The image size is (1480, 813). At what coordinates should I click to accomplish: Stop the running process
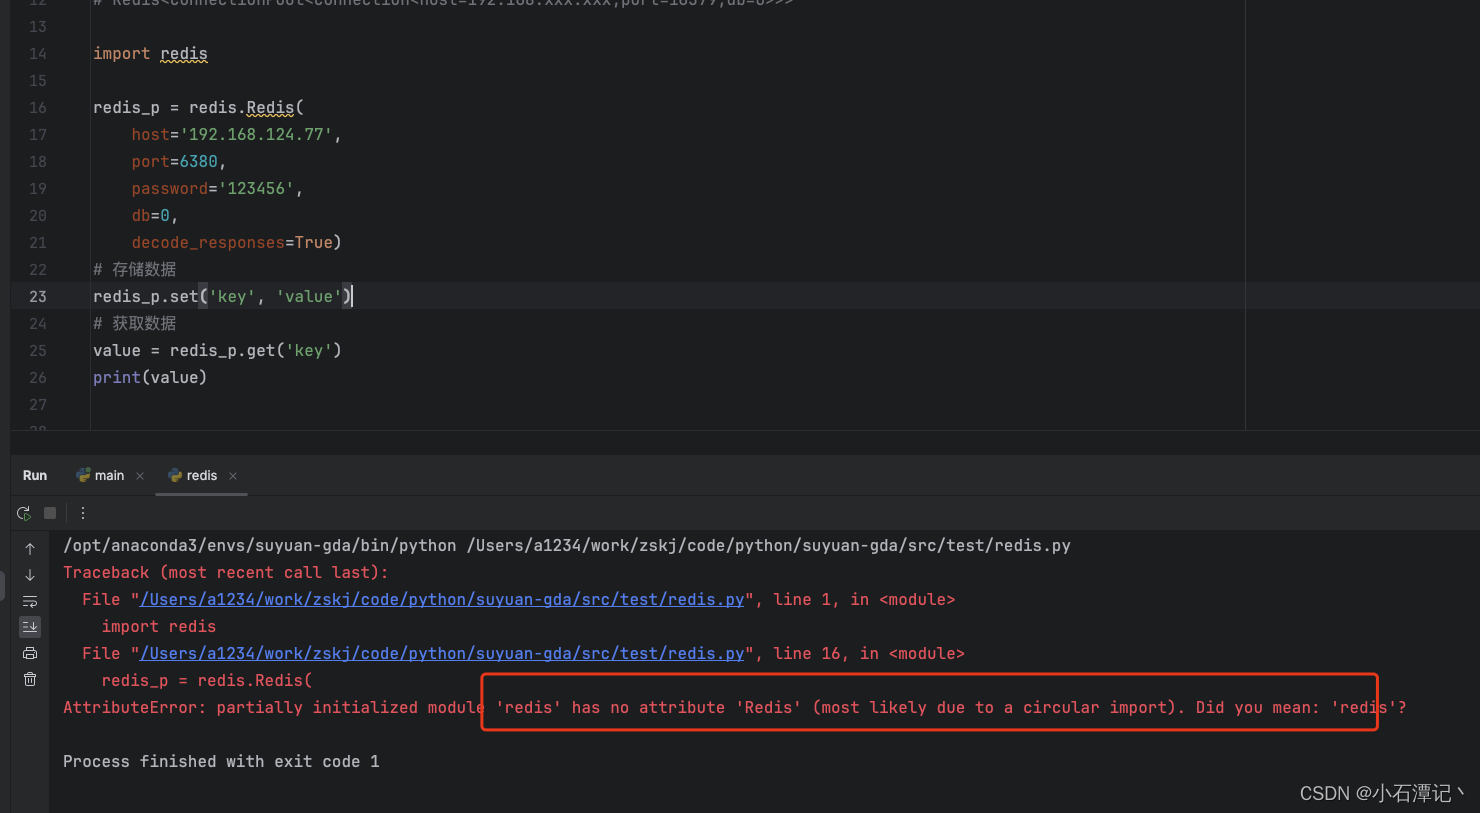click(50, 513)
